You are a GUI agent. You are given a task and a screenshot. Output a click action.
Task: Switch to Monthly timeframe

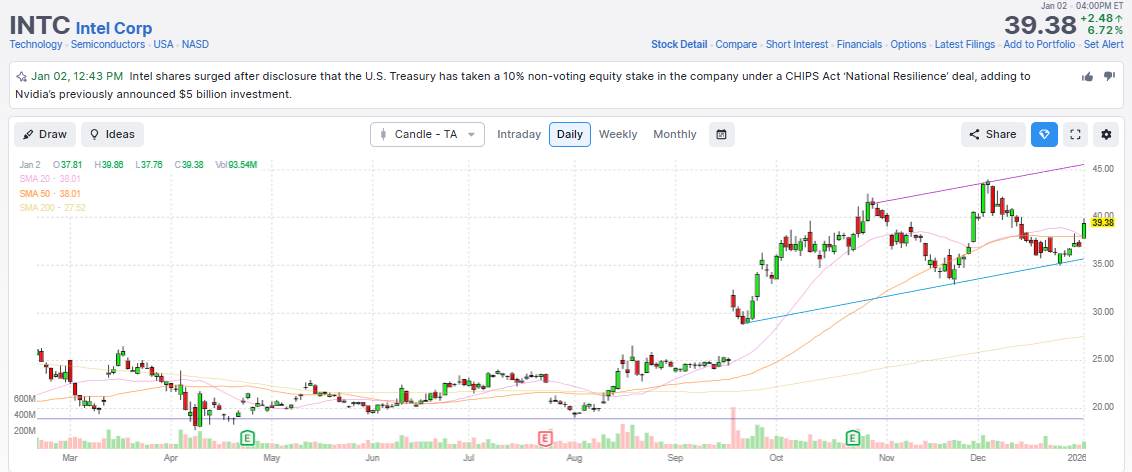point(675,134)
